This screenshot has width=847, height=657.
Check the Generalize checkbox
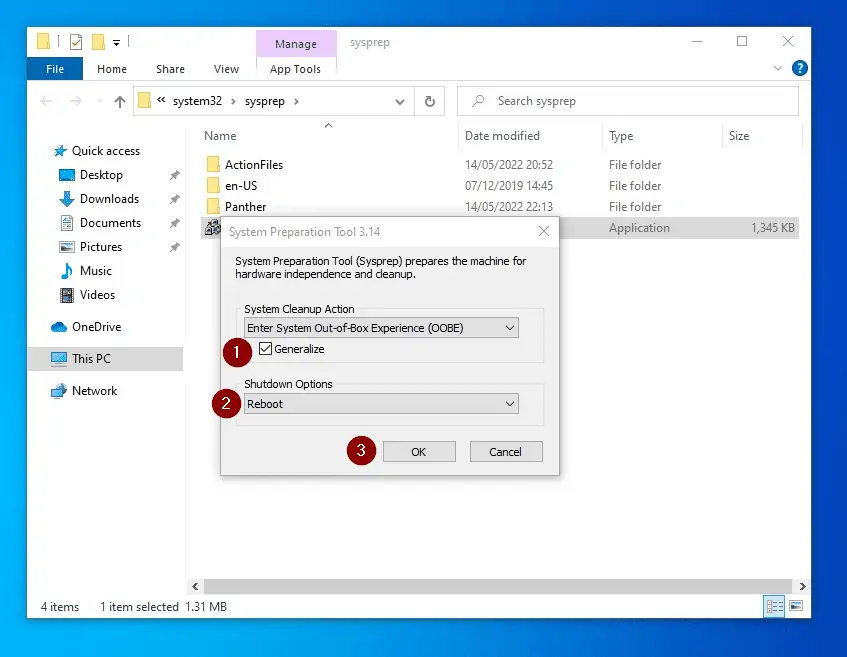[265, 348]
